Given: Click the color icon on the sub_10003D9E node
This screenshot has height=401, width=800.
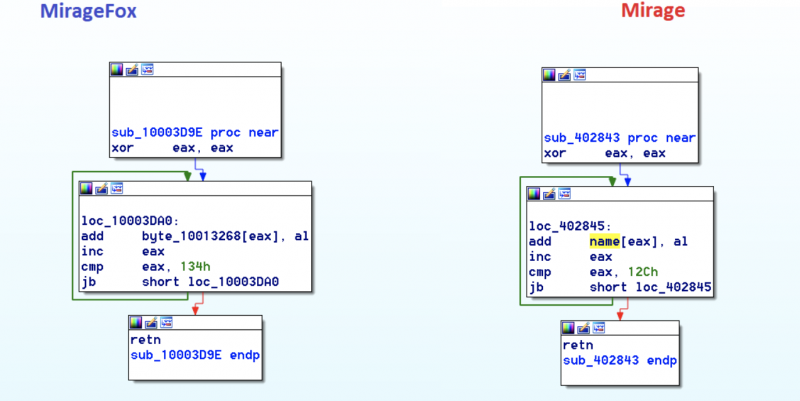Looking at the screenshot, I should tap(117, 70).
